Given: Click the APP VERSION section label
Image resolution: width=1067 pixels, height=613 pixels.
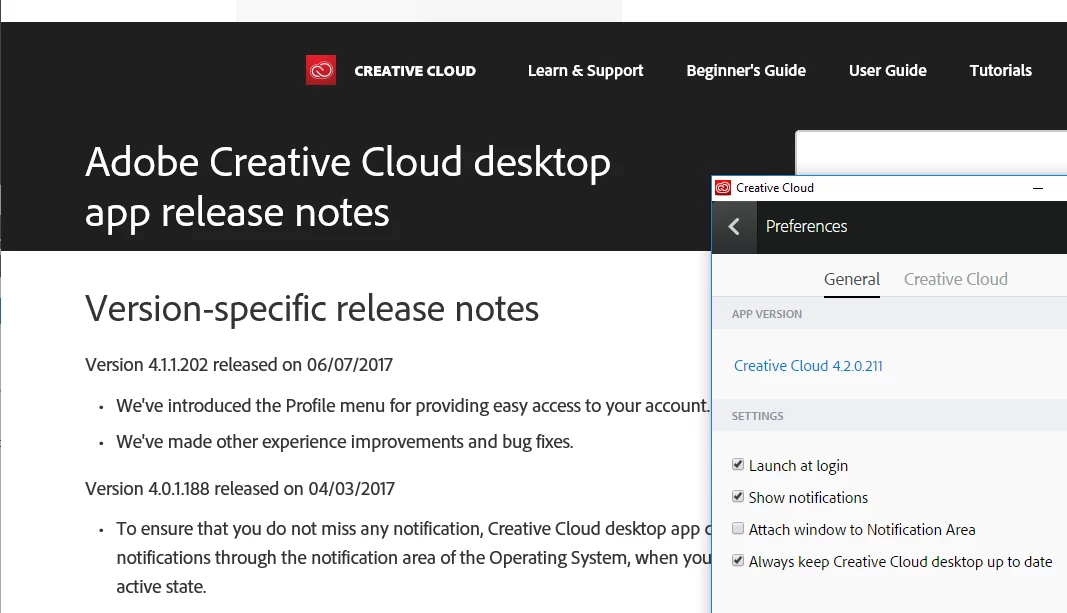Looking at the screenshot, I should click(x=767, y=314).
